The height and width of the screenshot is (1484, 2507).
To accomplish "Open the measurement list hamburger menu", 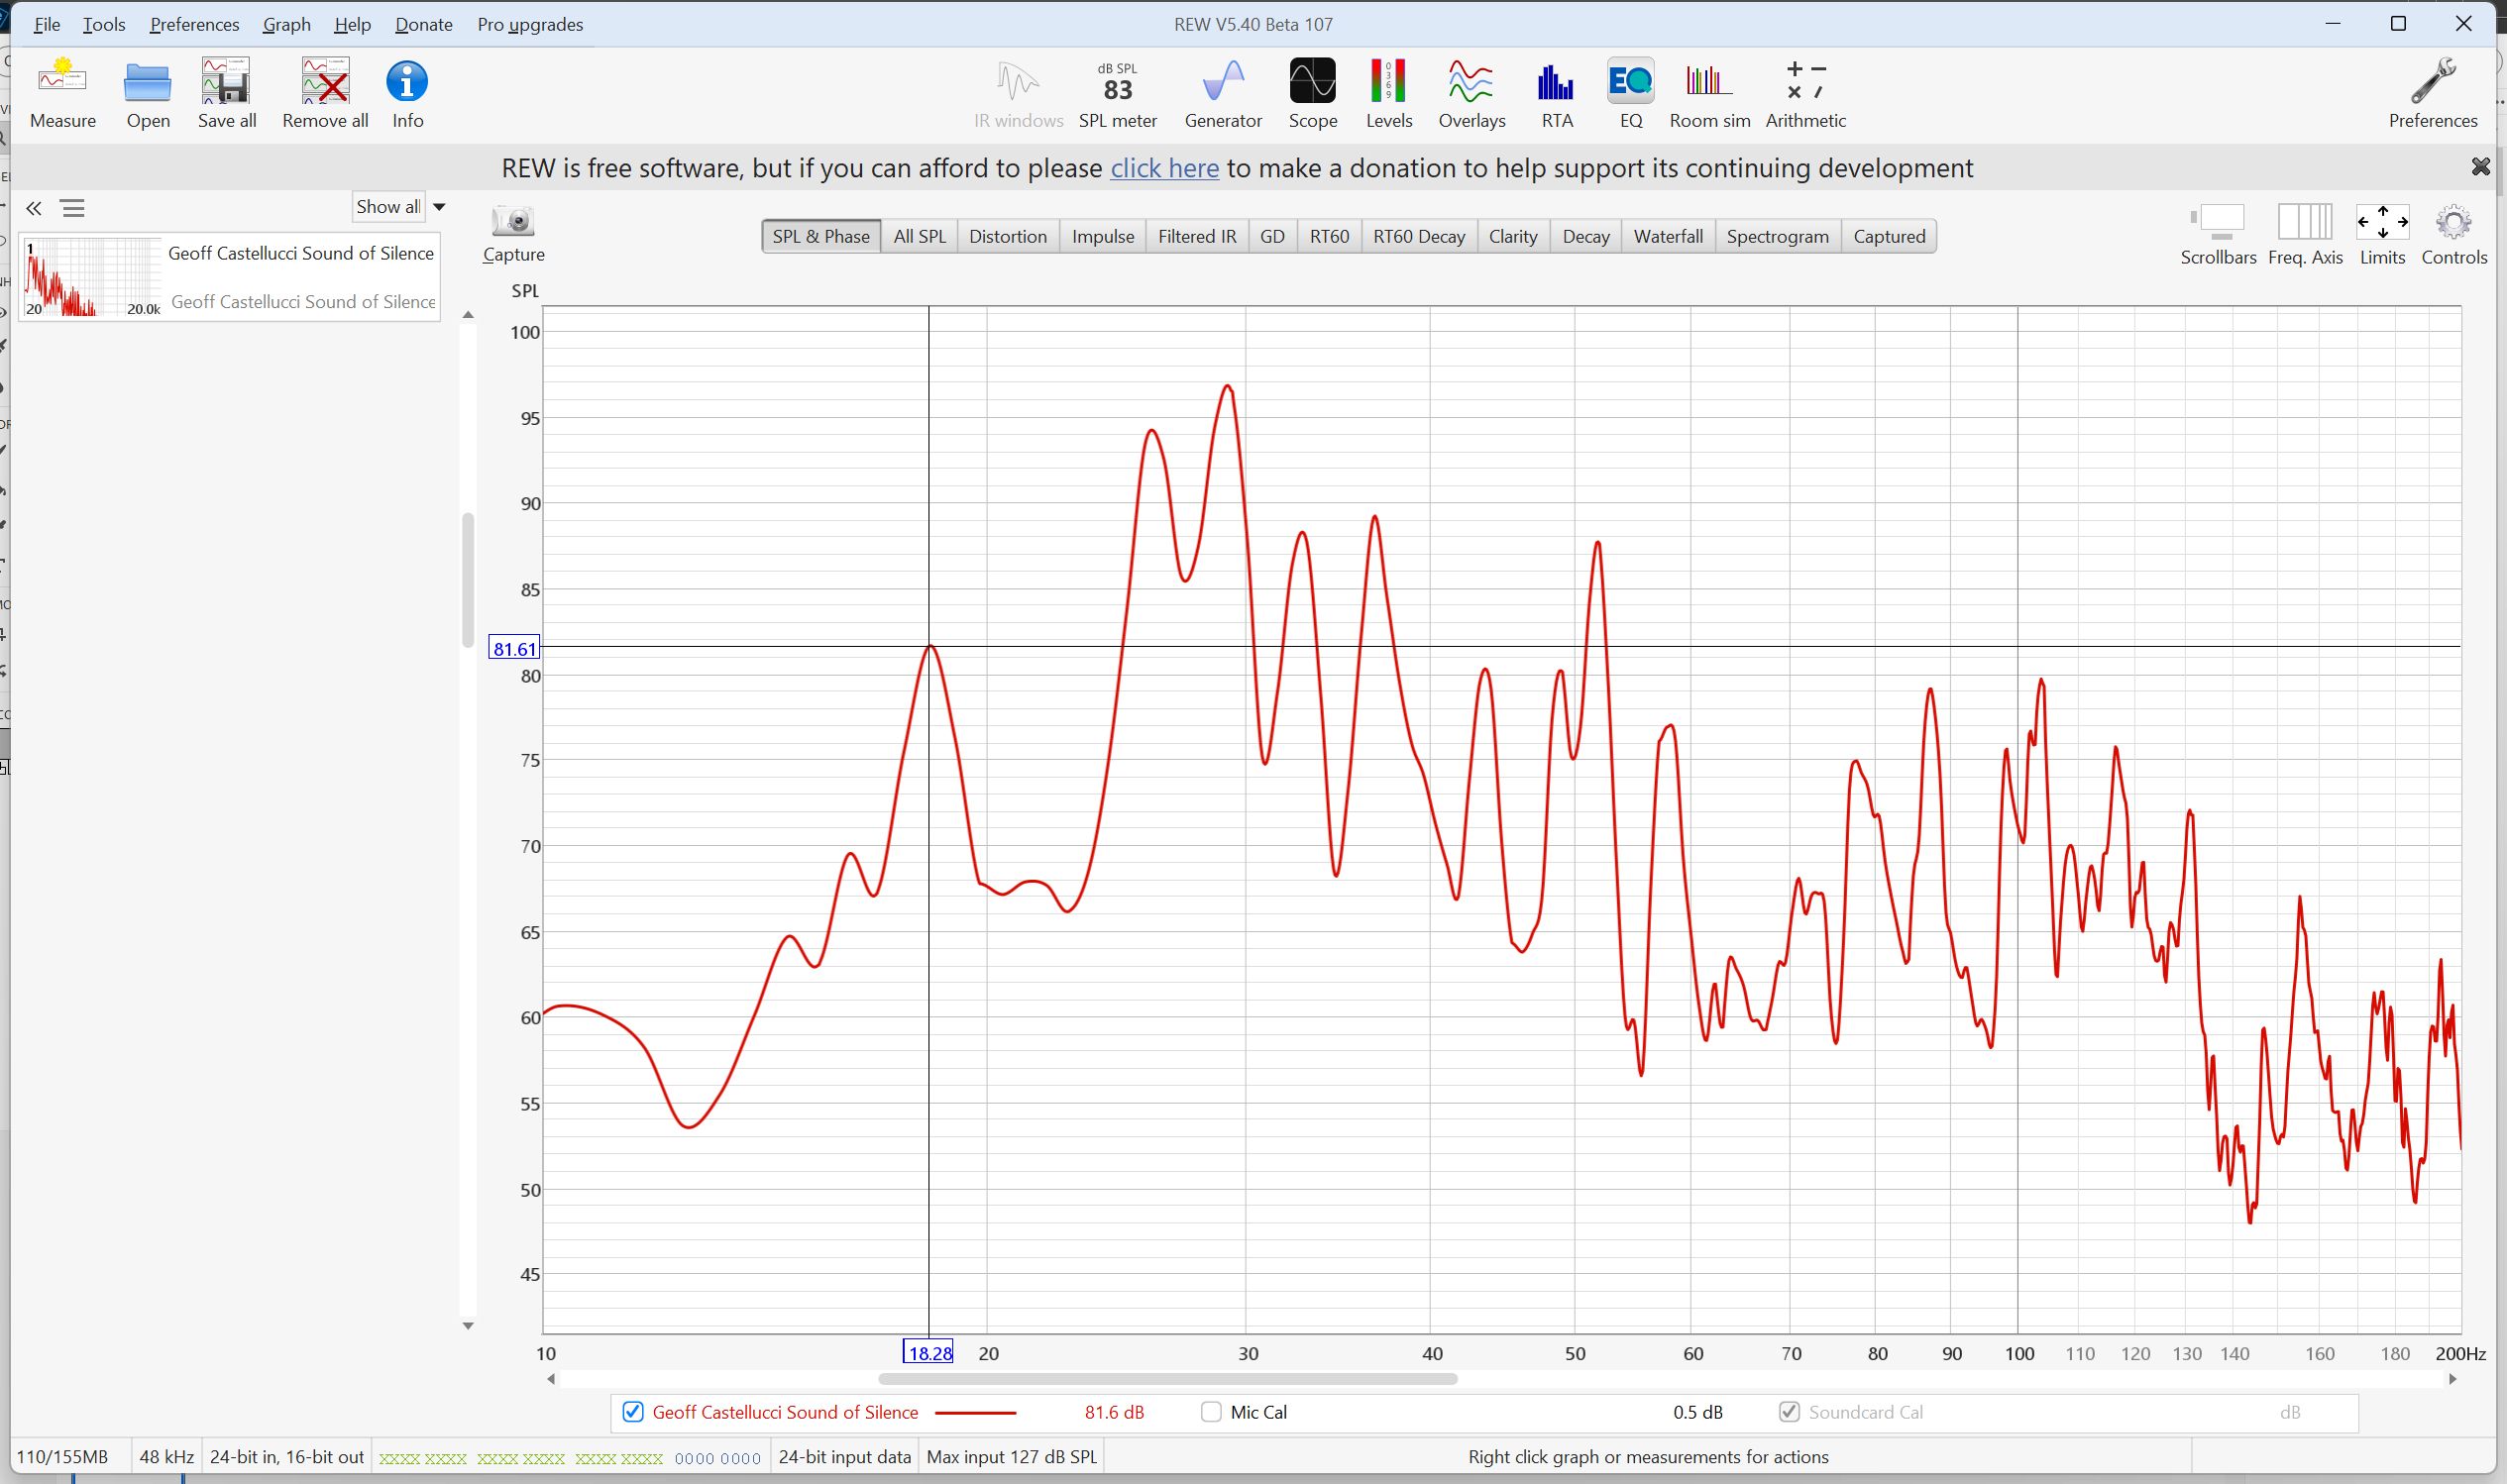I will 72,208.
